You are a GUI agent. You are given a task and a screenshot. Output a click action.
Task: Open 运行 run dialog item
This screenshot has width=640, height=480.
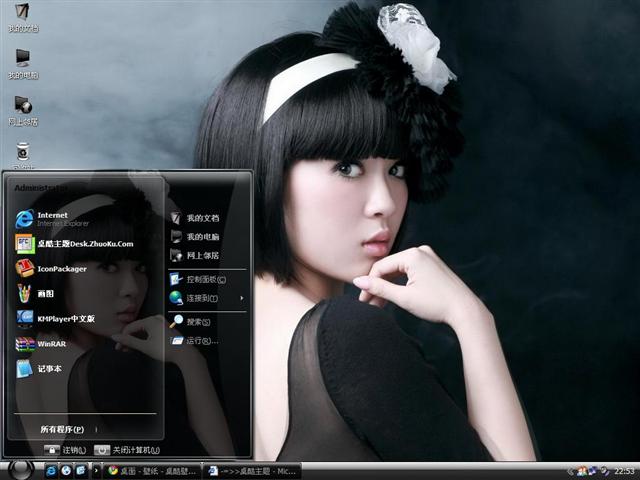pos(194,340)
